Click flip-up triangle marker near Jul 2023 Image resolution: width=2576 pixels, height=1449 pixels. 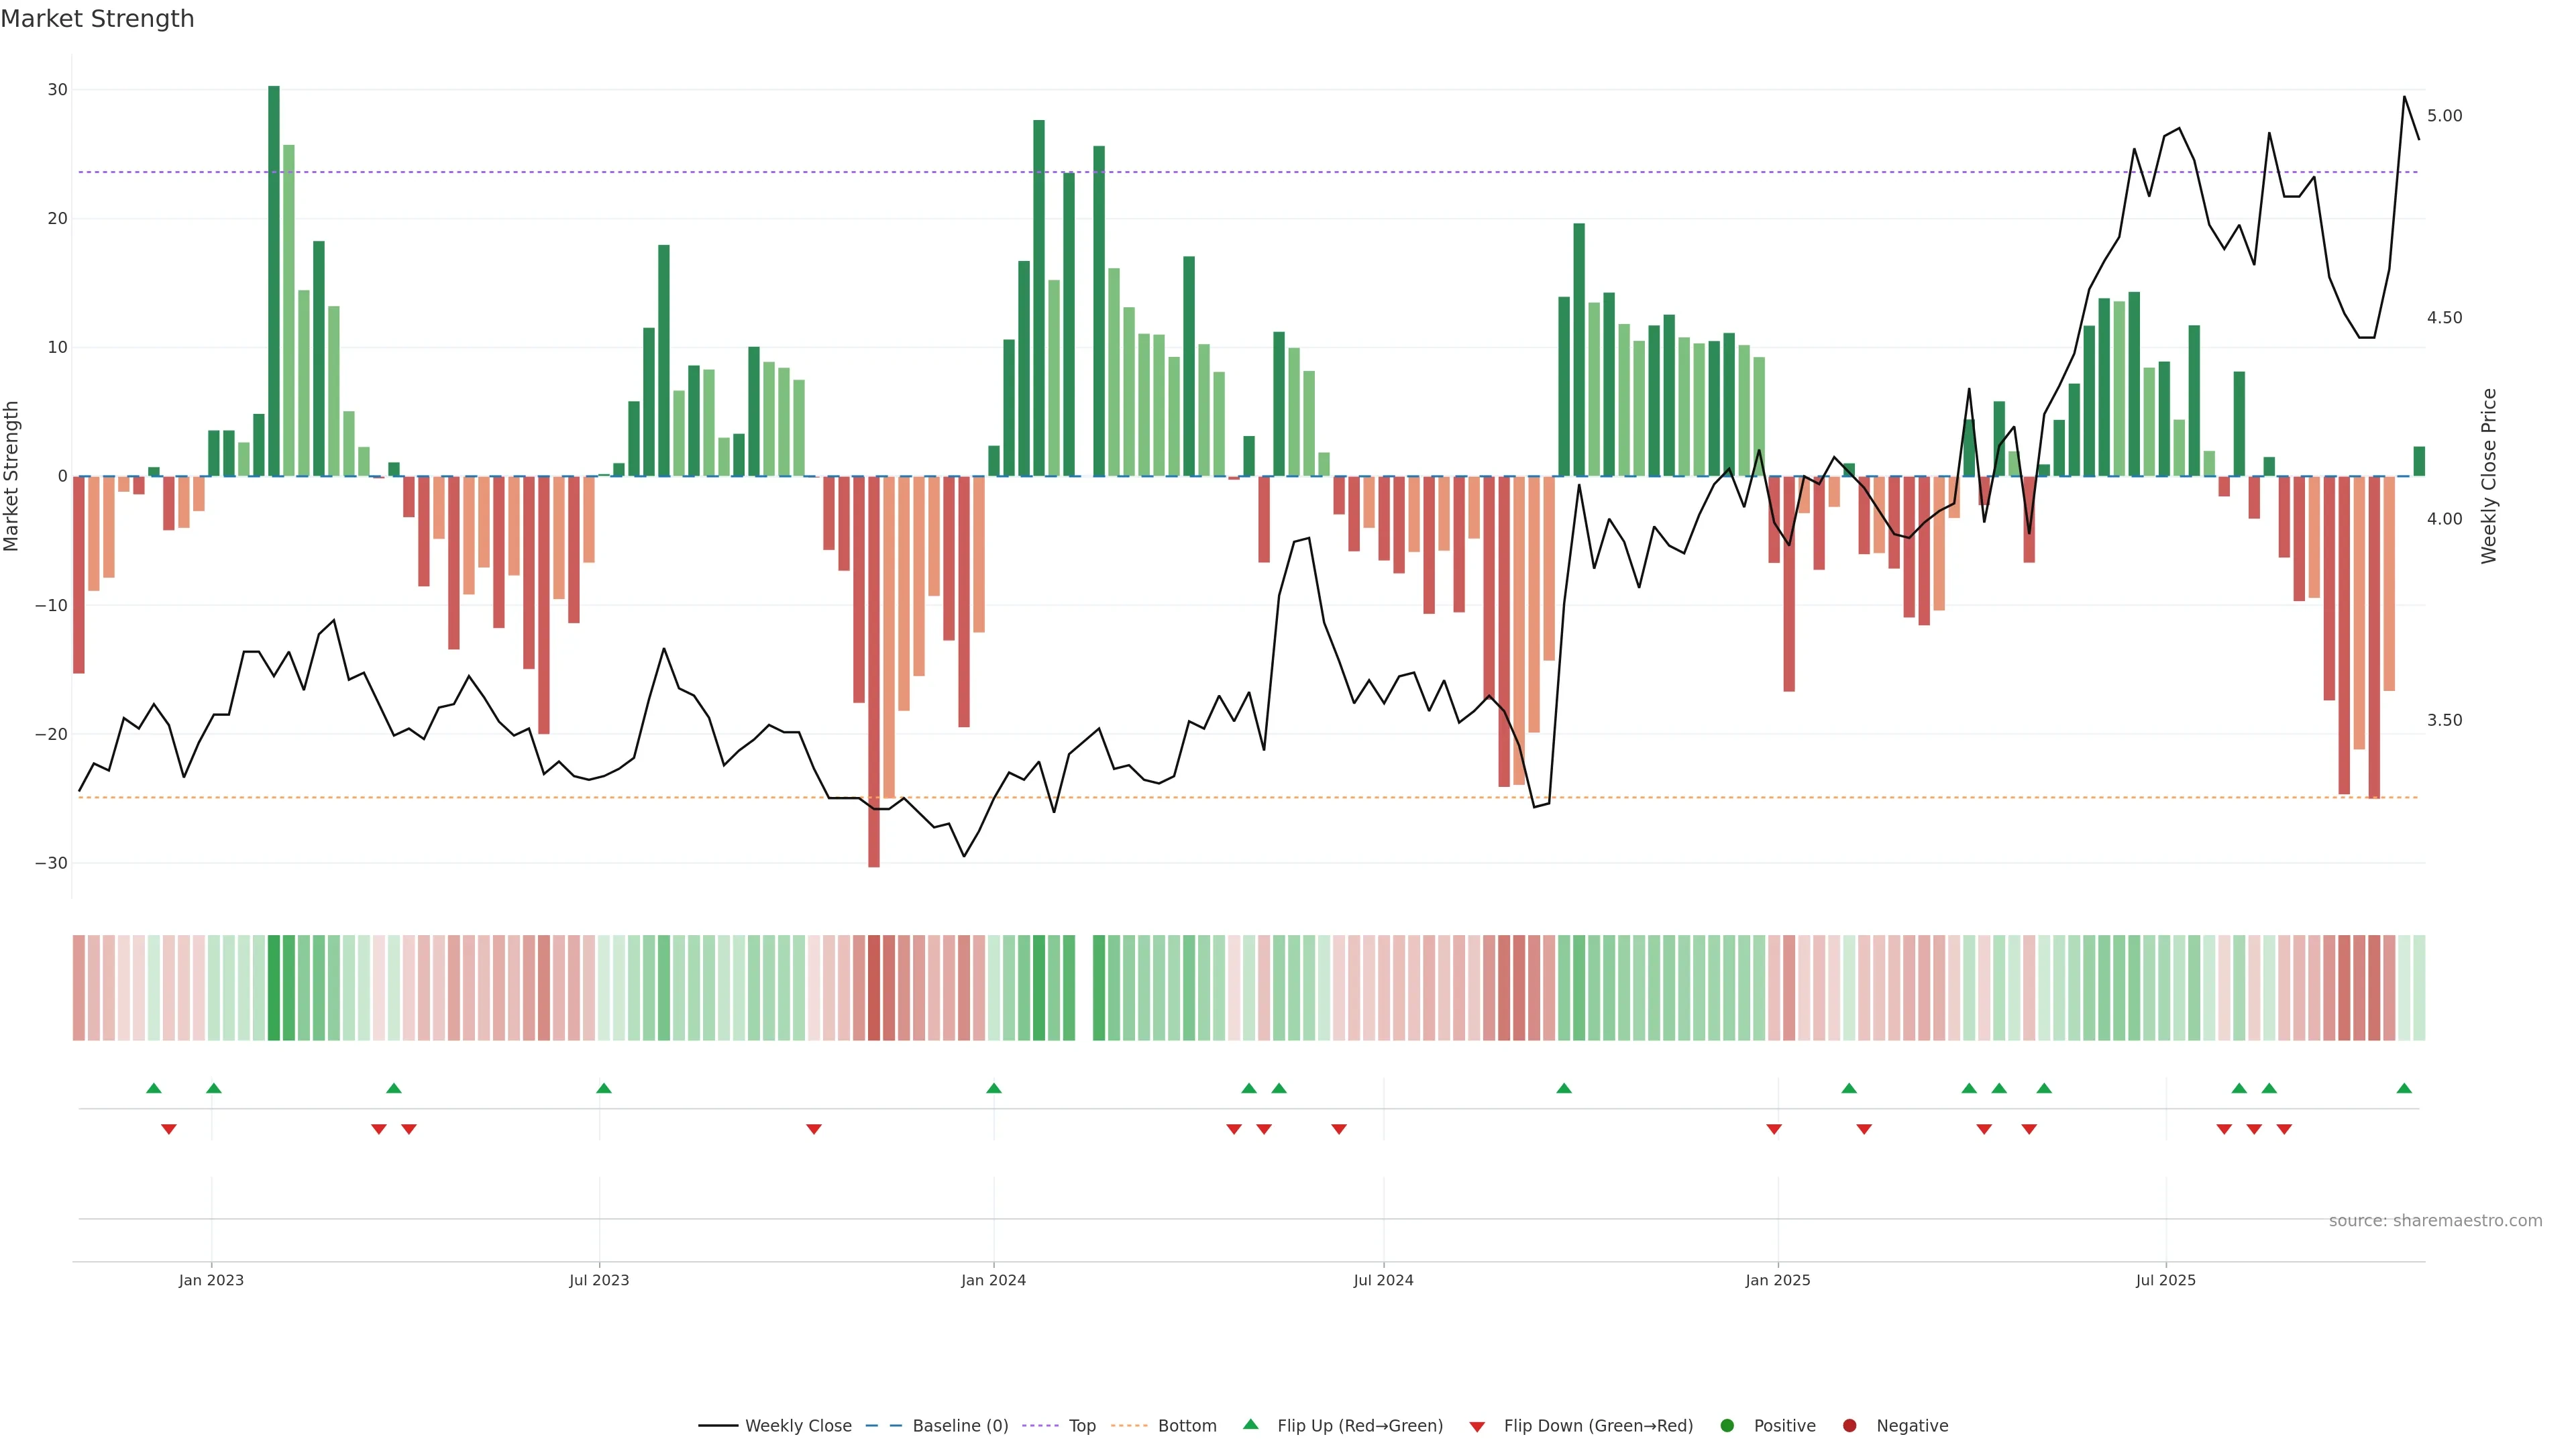pos(603,1088)
